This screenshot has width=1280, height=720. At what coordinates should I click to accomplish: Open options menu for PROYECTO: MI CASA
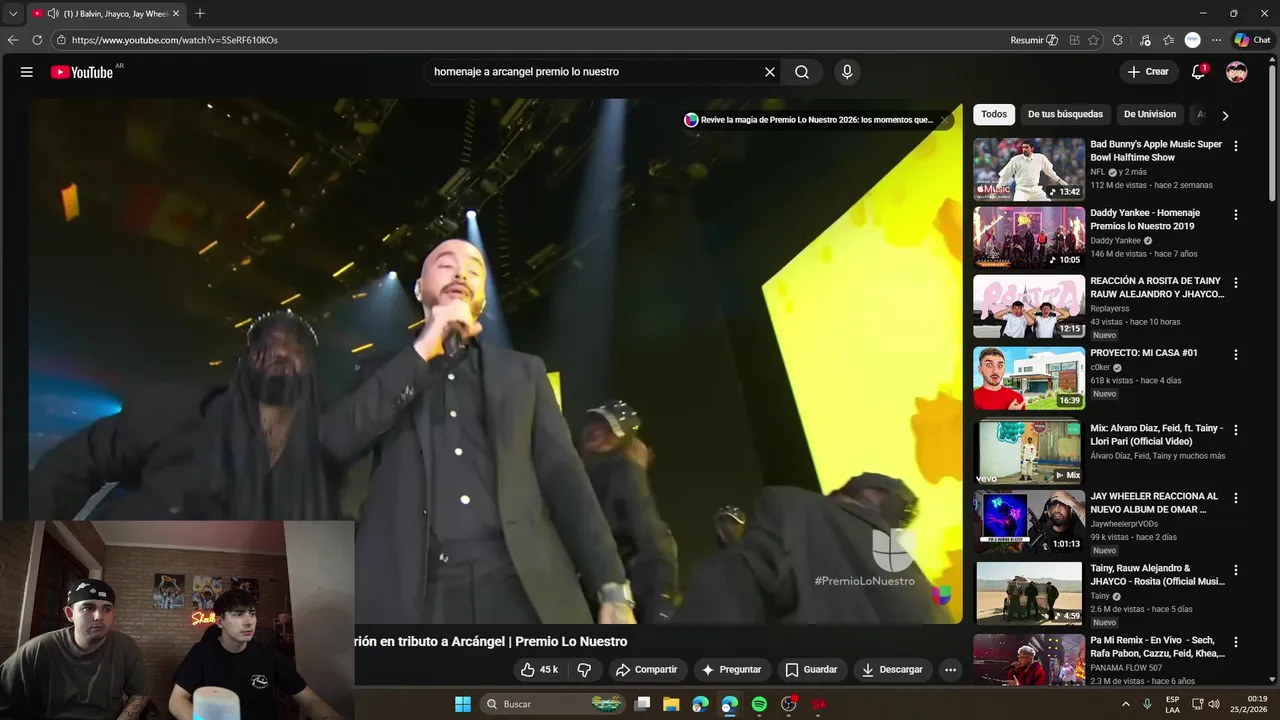coord(1236,355)
